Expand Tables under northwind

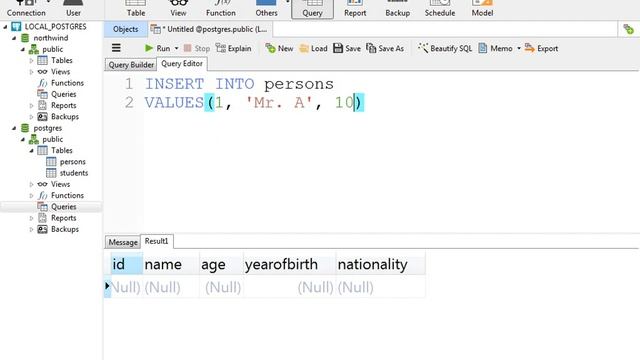32,60
